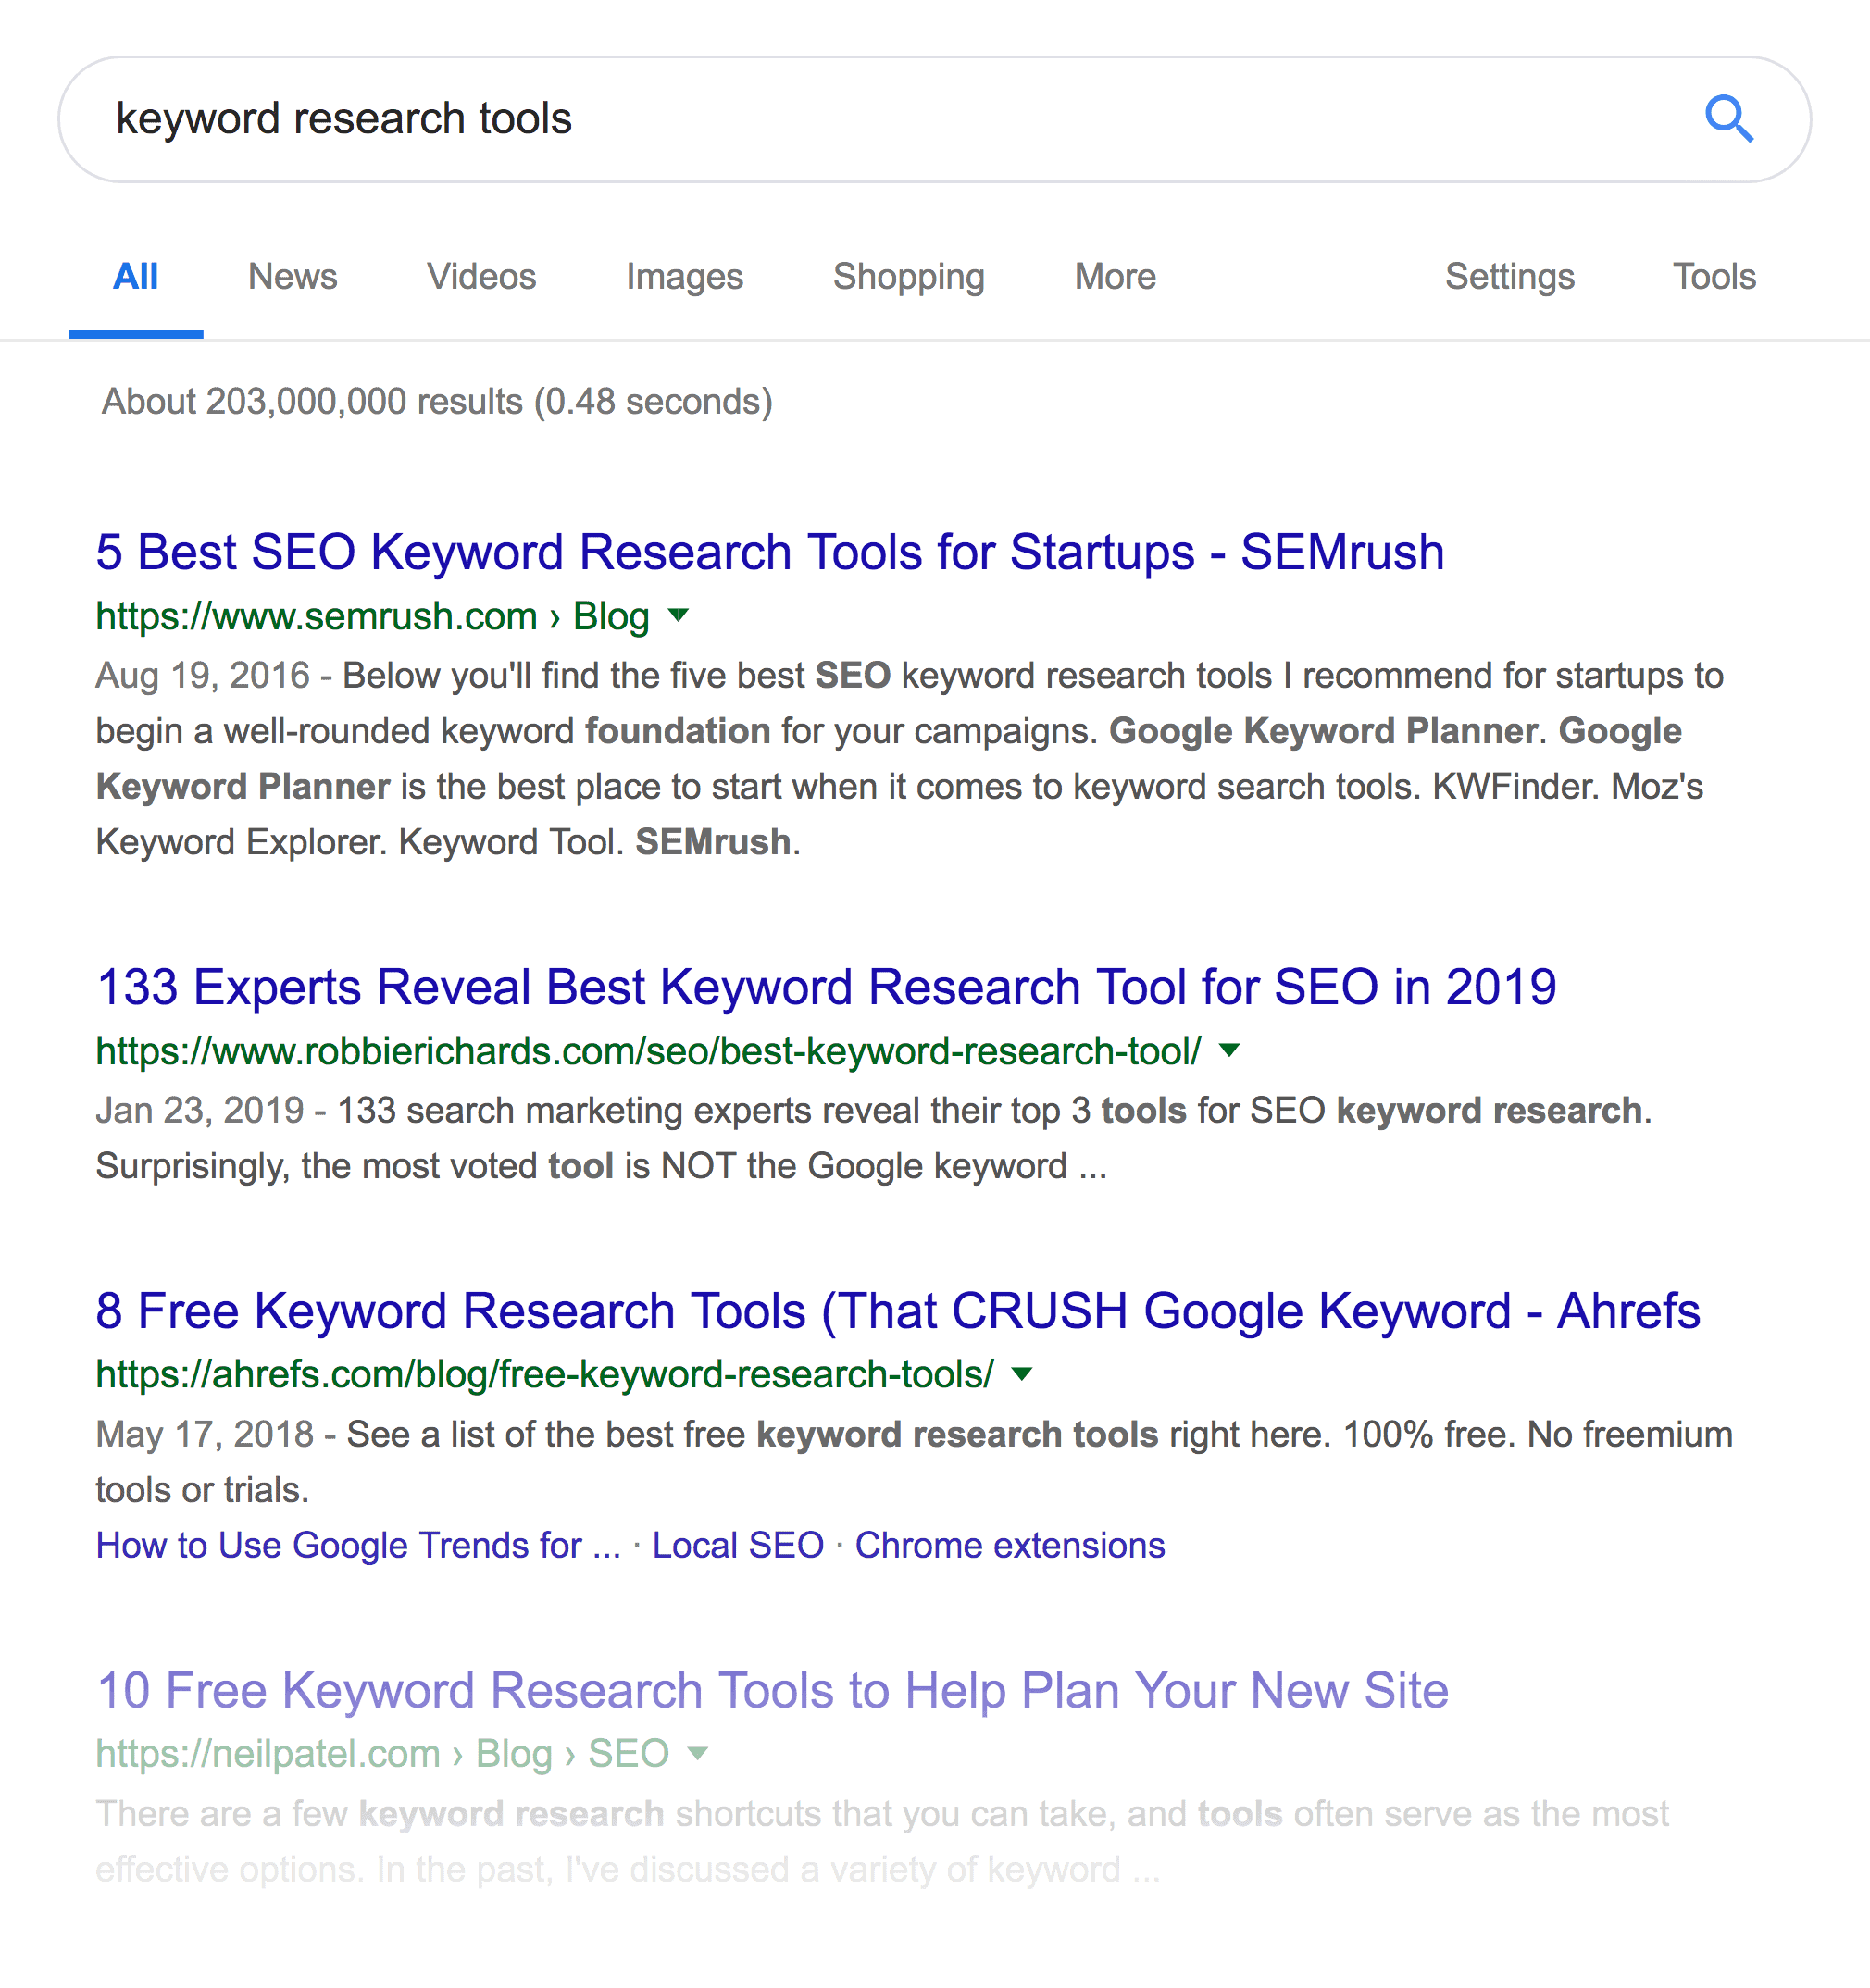
Task: Click the Aug 19, 2016 snippet date
Action: coord(203,676)
